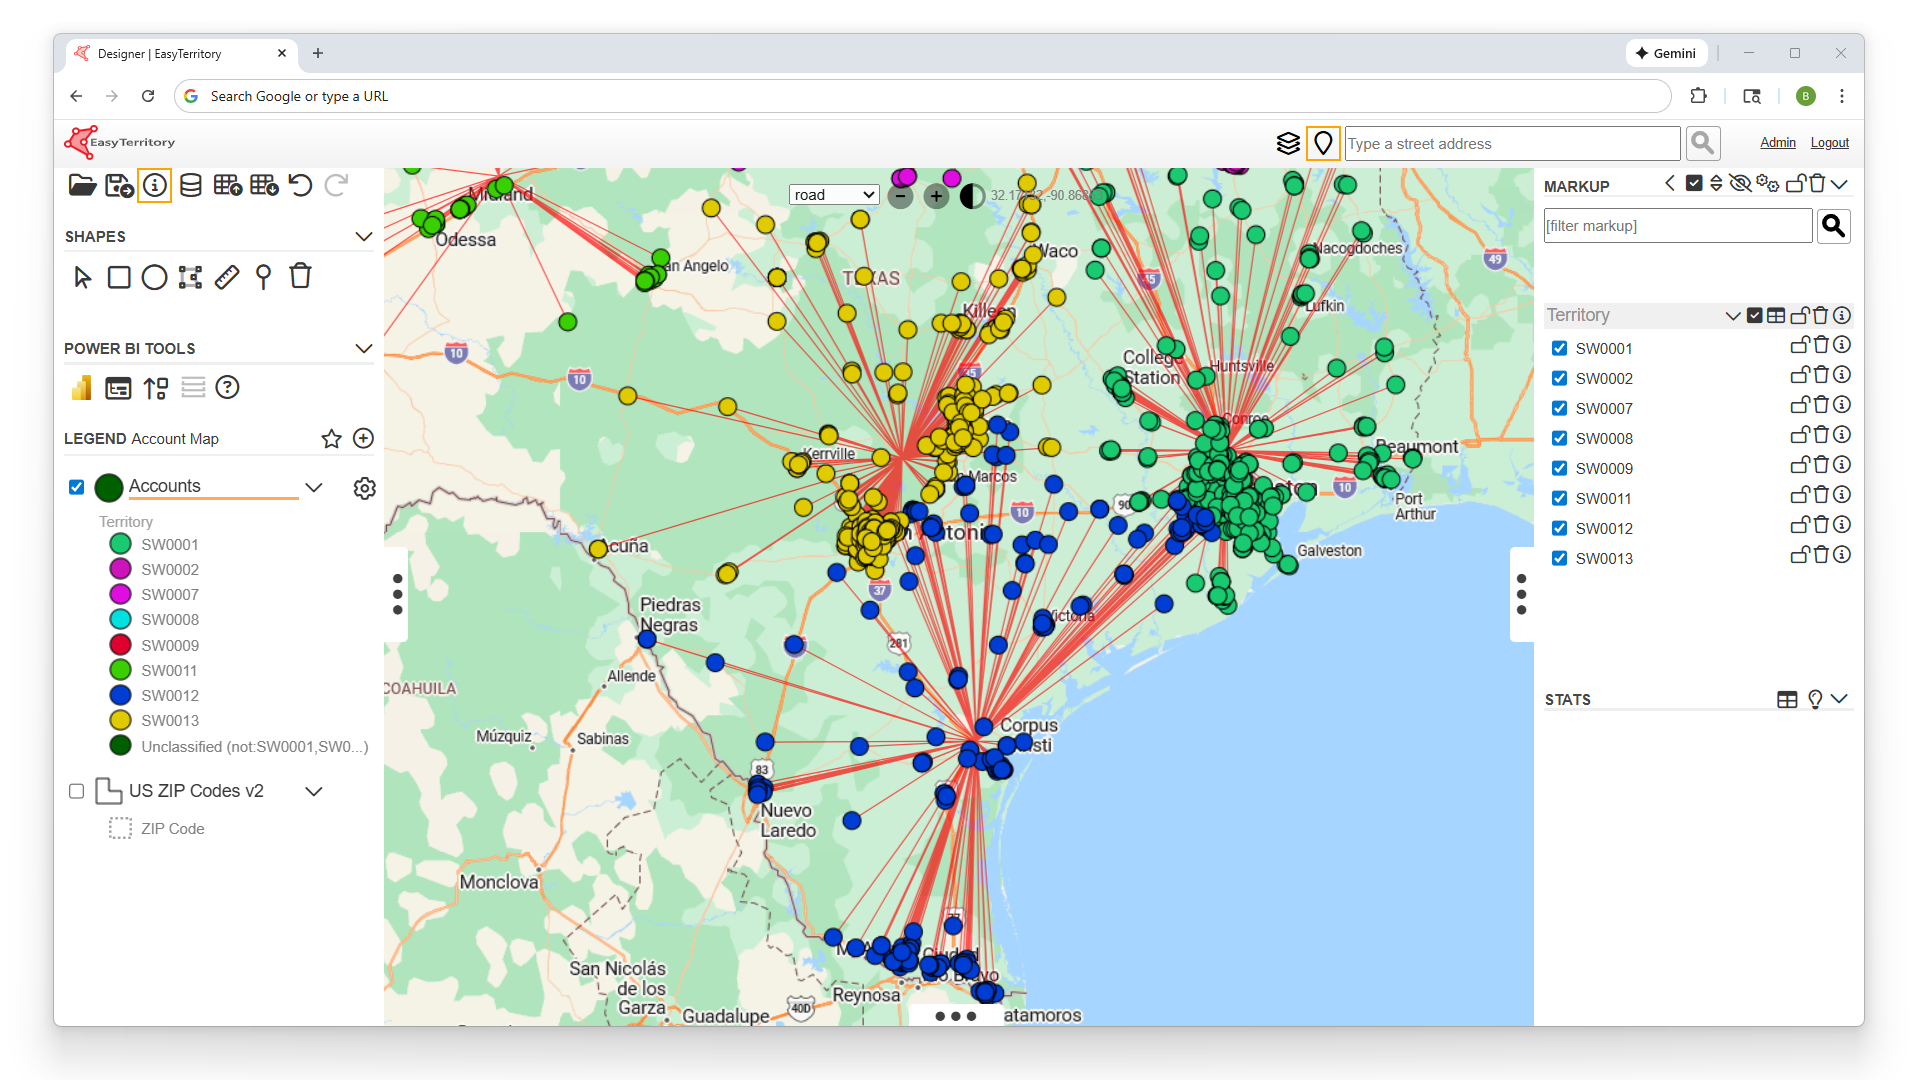This screenshot has width=1920, height=1080.
Task: Choose the circle shape tool
Action: pyautogui.click(x=154, y=277)
